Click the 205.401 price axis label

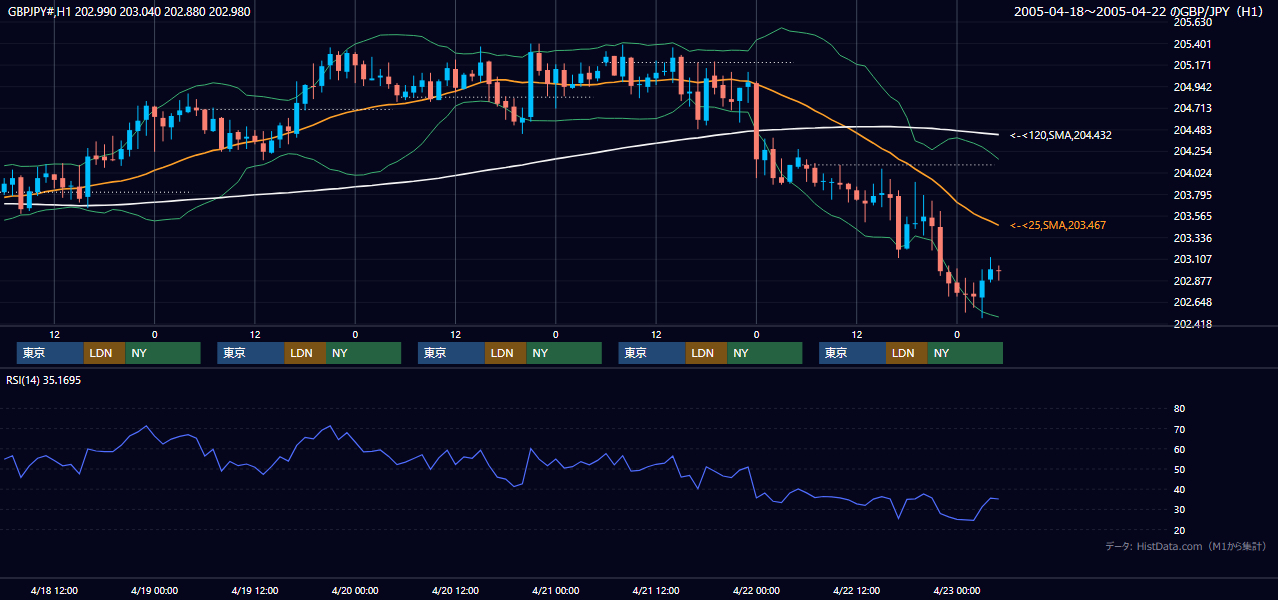pos(1193,44)
